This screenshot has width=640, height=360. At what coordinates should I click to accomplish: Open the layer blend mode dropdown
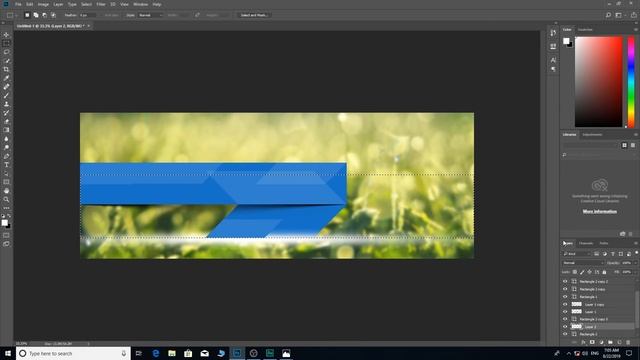[x=583, y=263]
